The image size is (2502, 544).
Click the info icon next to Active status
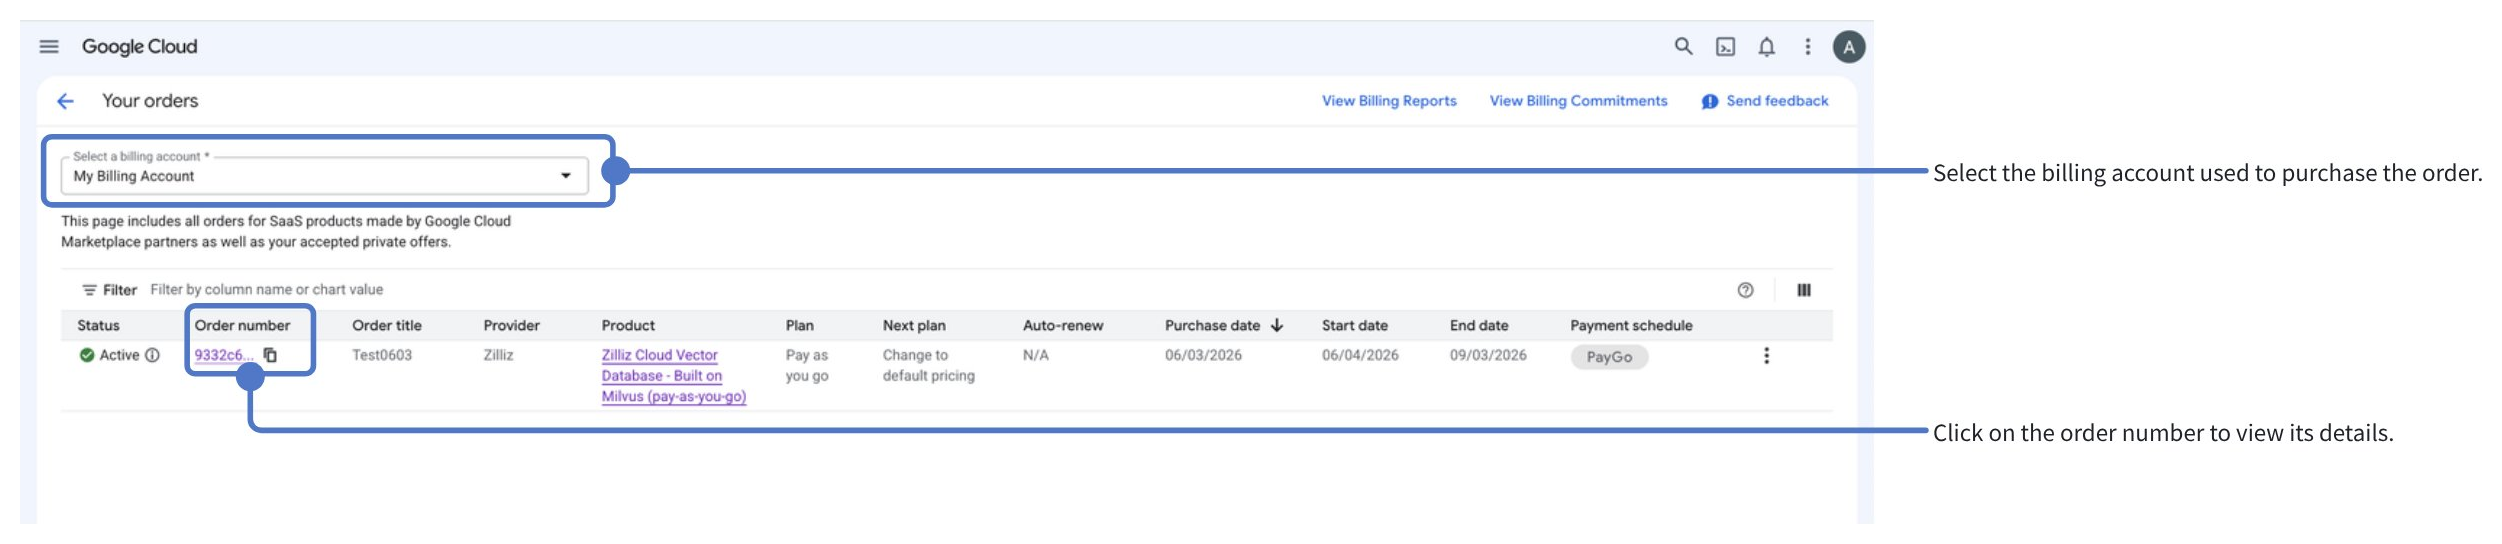click(x=152, y=355)
